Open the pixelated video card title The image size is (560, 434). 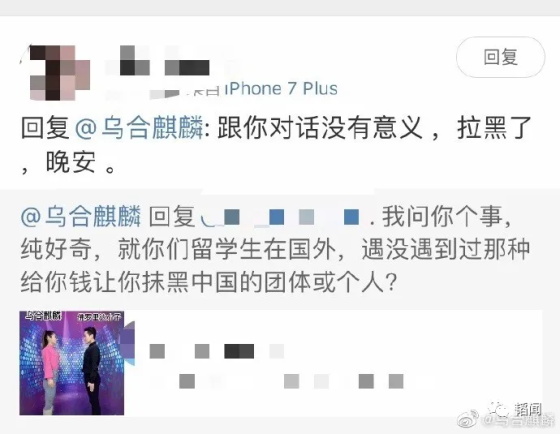[217, 351]
